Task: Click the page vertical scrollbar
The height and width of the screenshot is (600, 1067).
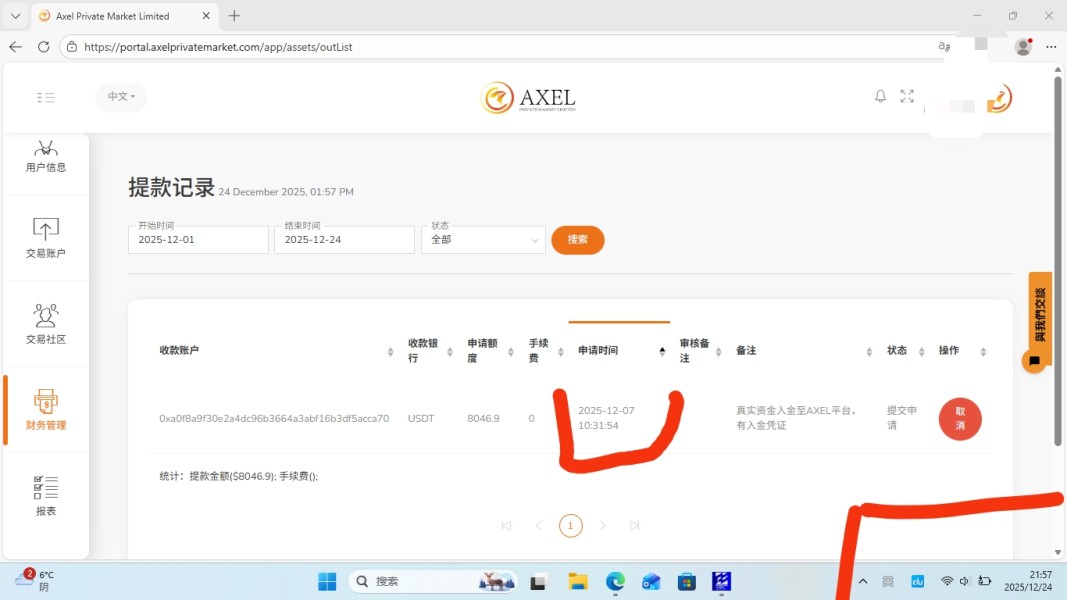Action: tap(1057, 261)
